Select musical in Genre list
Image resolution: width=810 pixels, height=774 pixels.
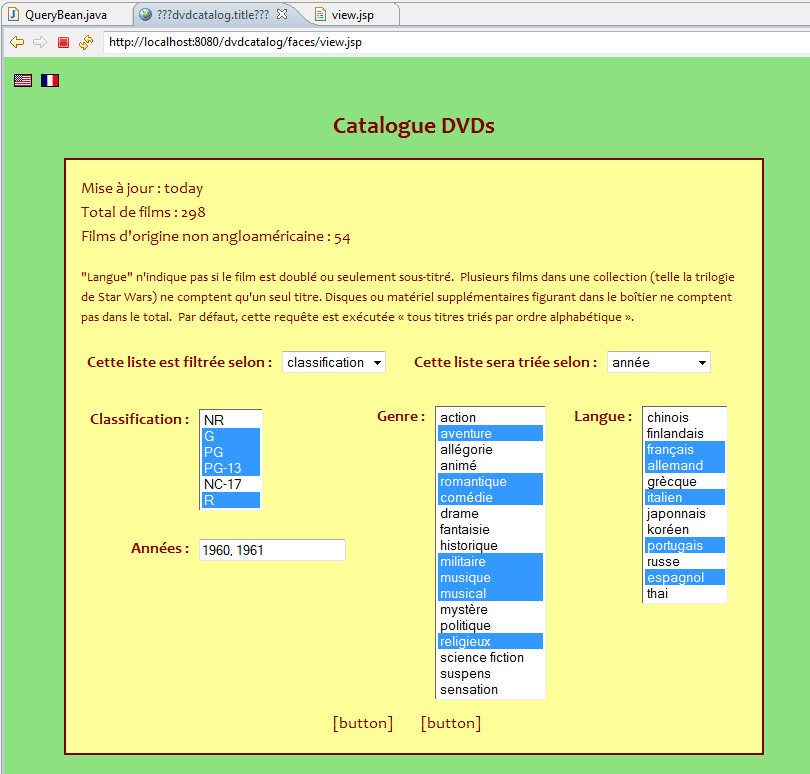click(x=490, y=593)
